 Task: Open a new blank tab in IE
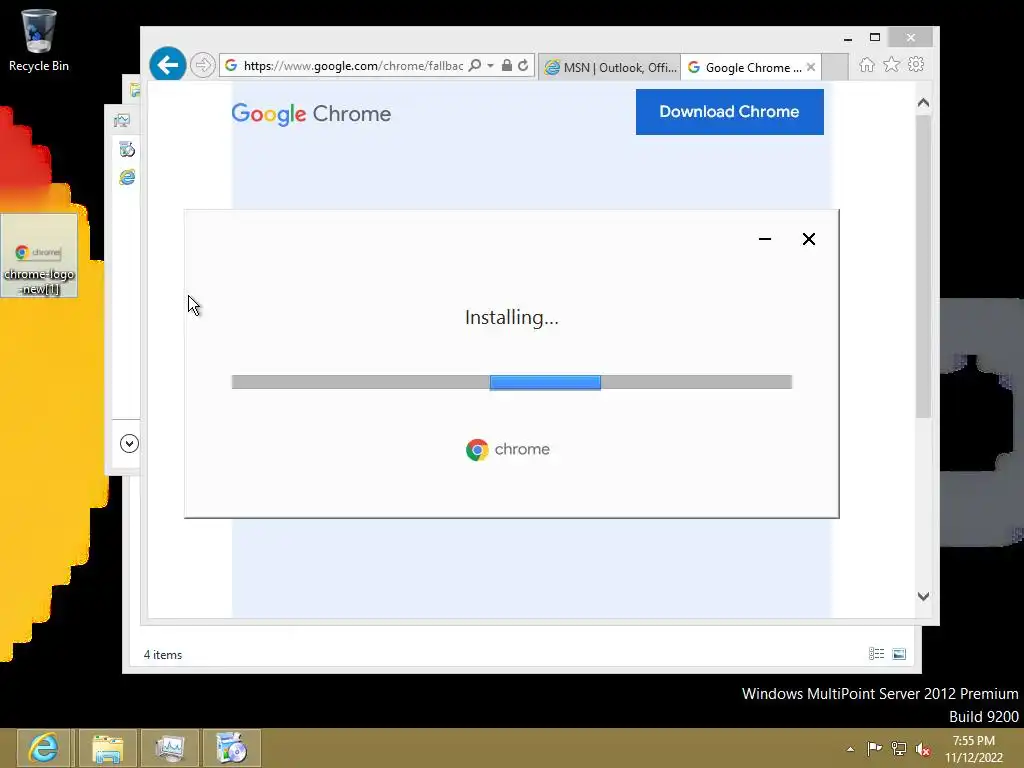point(835,67)
